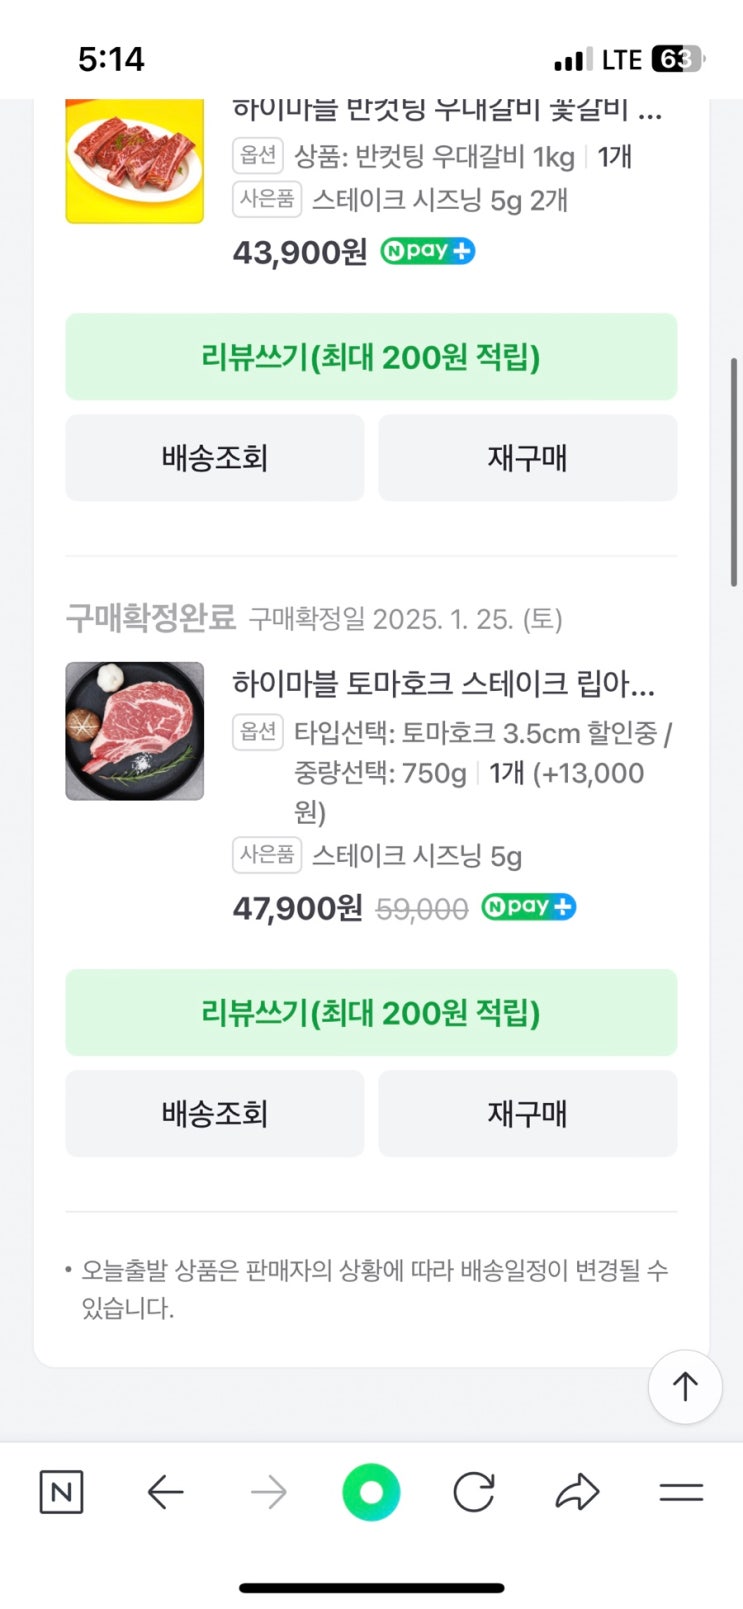Go back with the left arrow
This screenshot has width=743, height=1609.
[x=165, y=1493]
